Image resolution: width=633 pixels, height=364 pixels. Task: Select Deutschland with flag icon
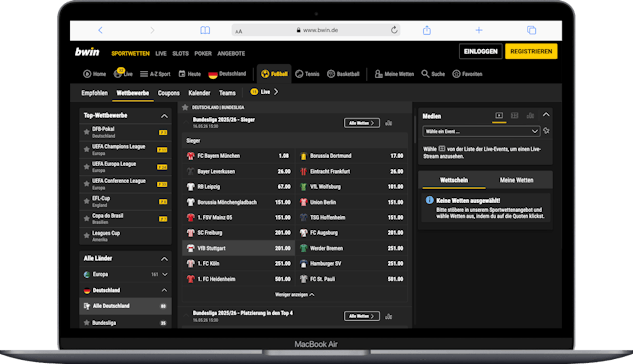click(x=227, y=74)
